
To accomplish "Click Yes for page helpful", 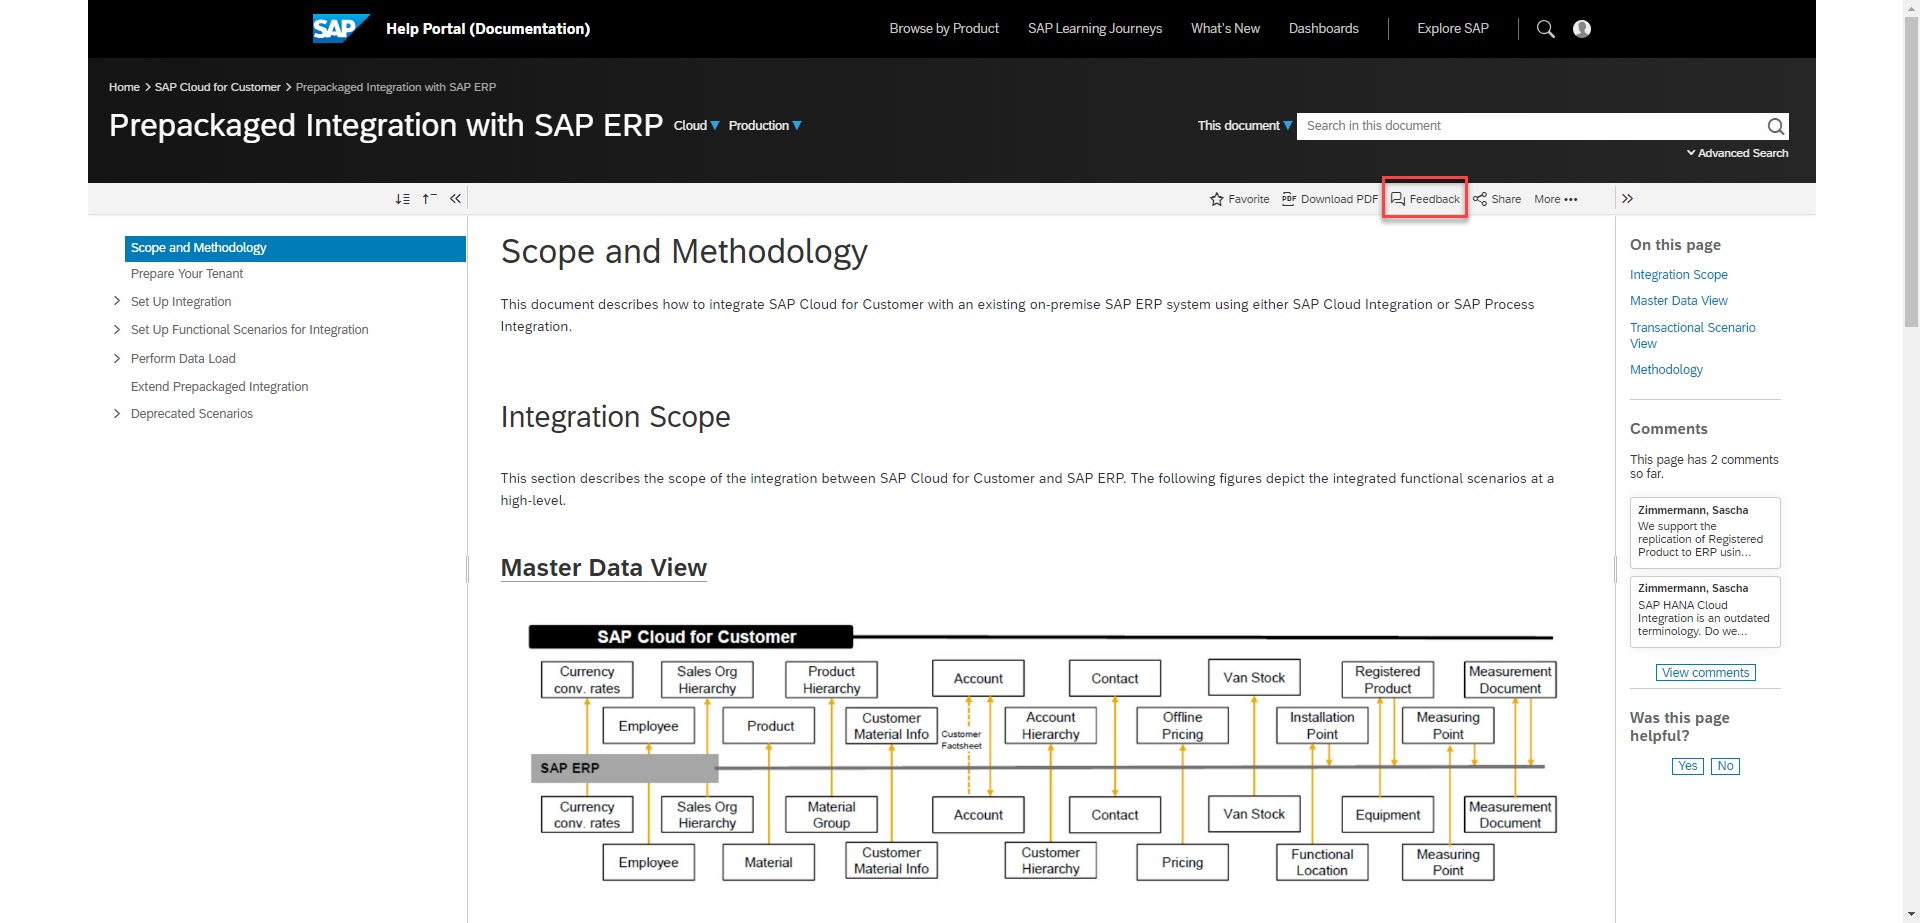I will point(1687,766).
